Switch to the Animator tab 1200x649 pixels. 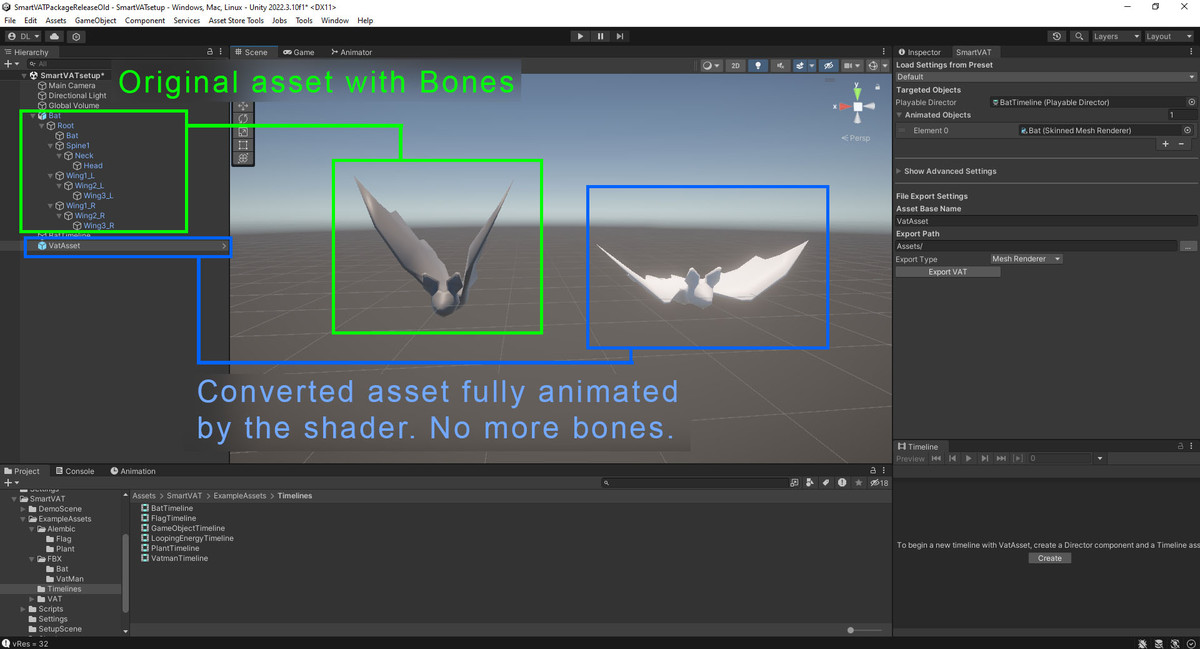pyautogui.click(x=351, y=52)
